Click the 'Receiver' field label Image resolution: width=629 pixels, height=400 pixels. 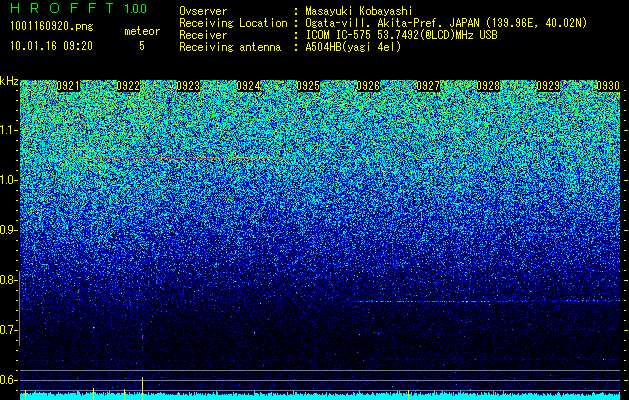point(203,35)
